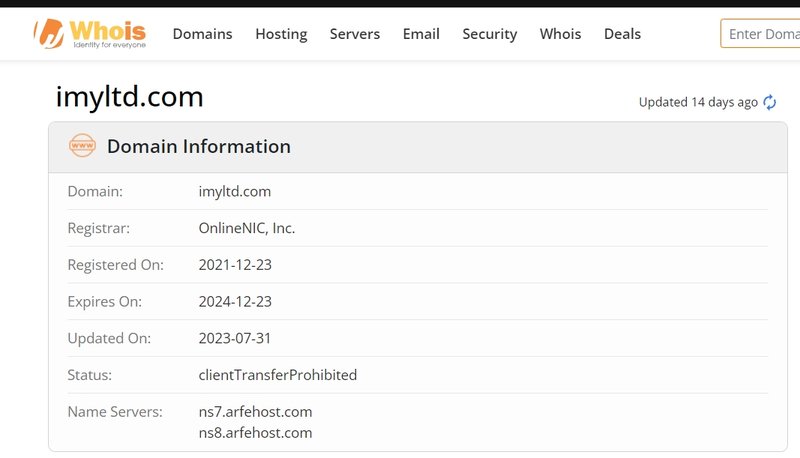Viewport: 800px width, 458px height.
Task: Click the orange www globe icon
Action: click(x=82, y=146)
